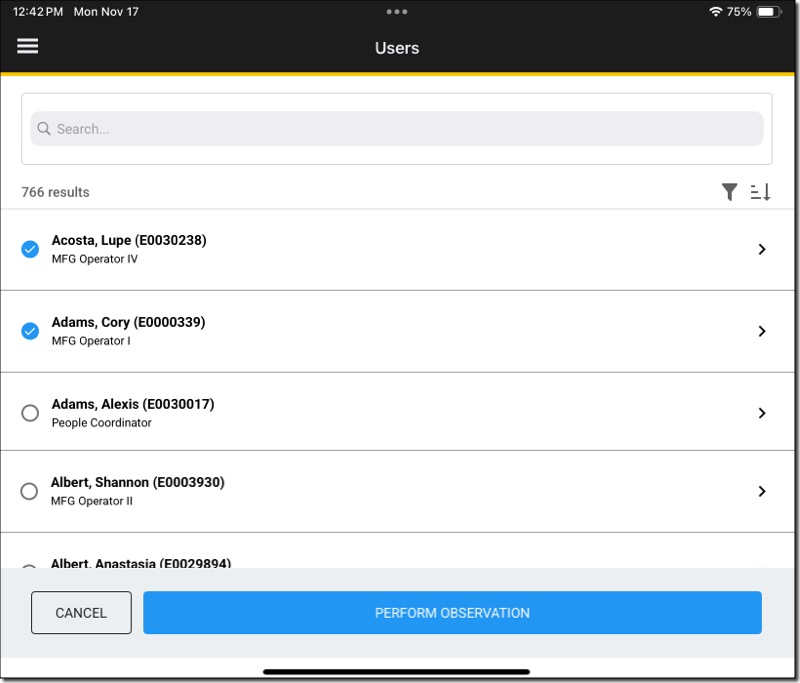Tap the Wi-Fi status icon
Screen dimensions: 800x683
coord(715,12)
